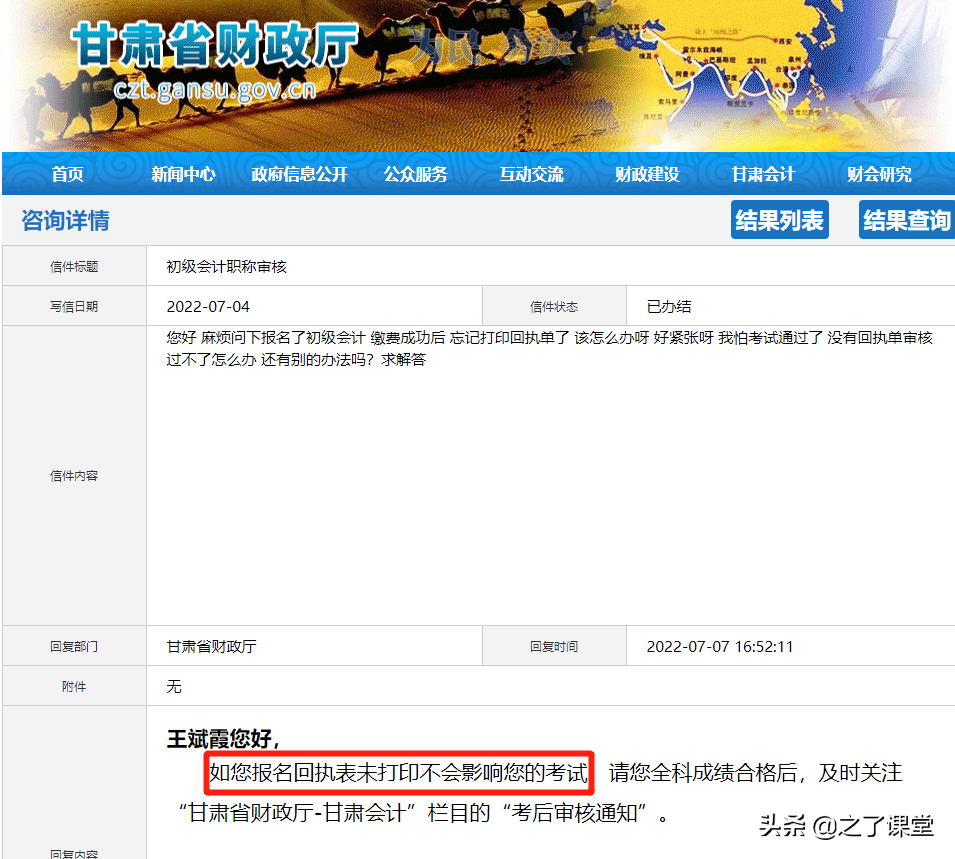
Task: Open the 公众服务 section
Action: [415, 173]
